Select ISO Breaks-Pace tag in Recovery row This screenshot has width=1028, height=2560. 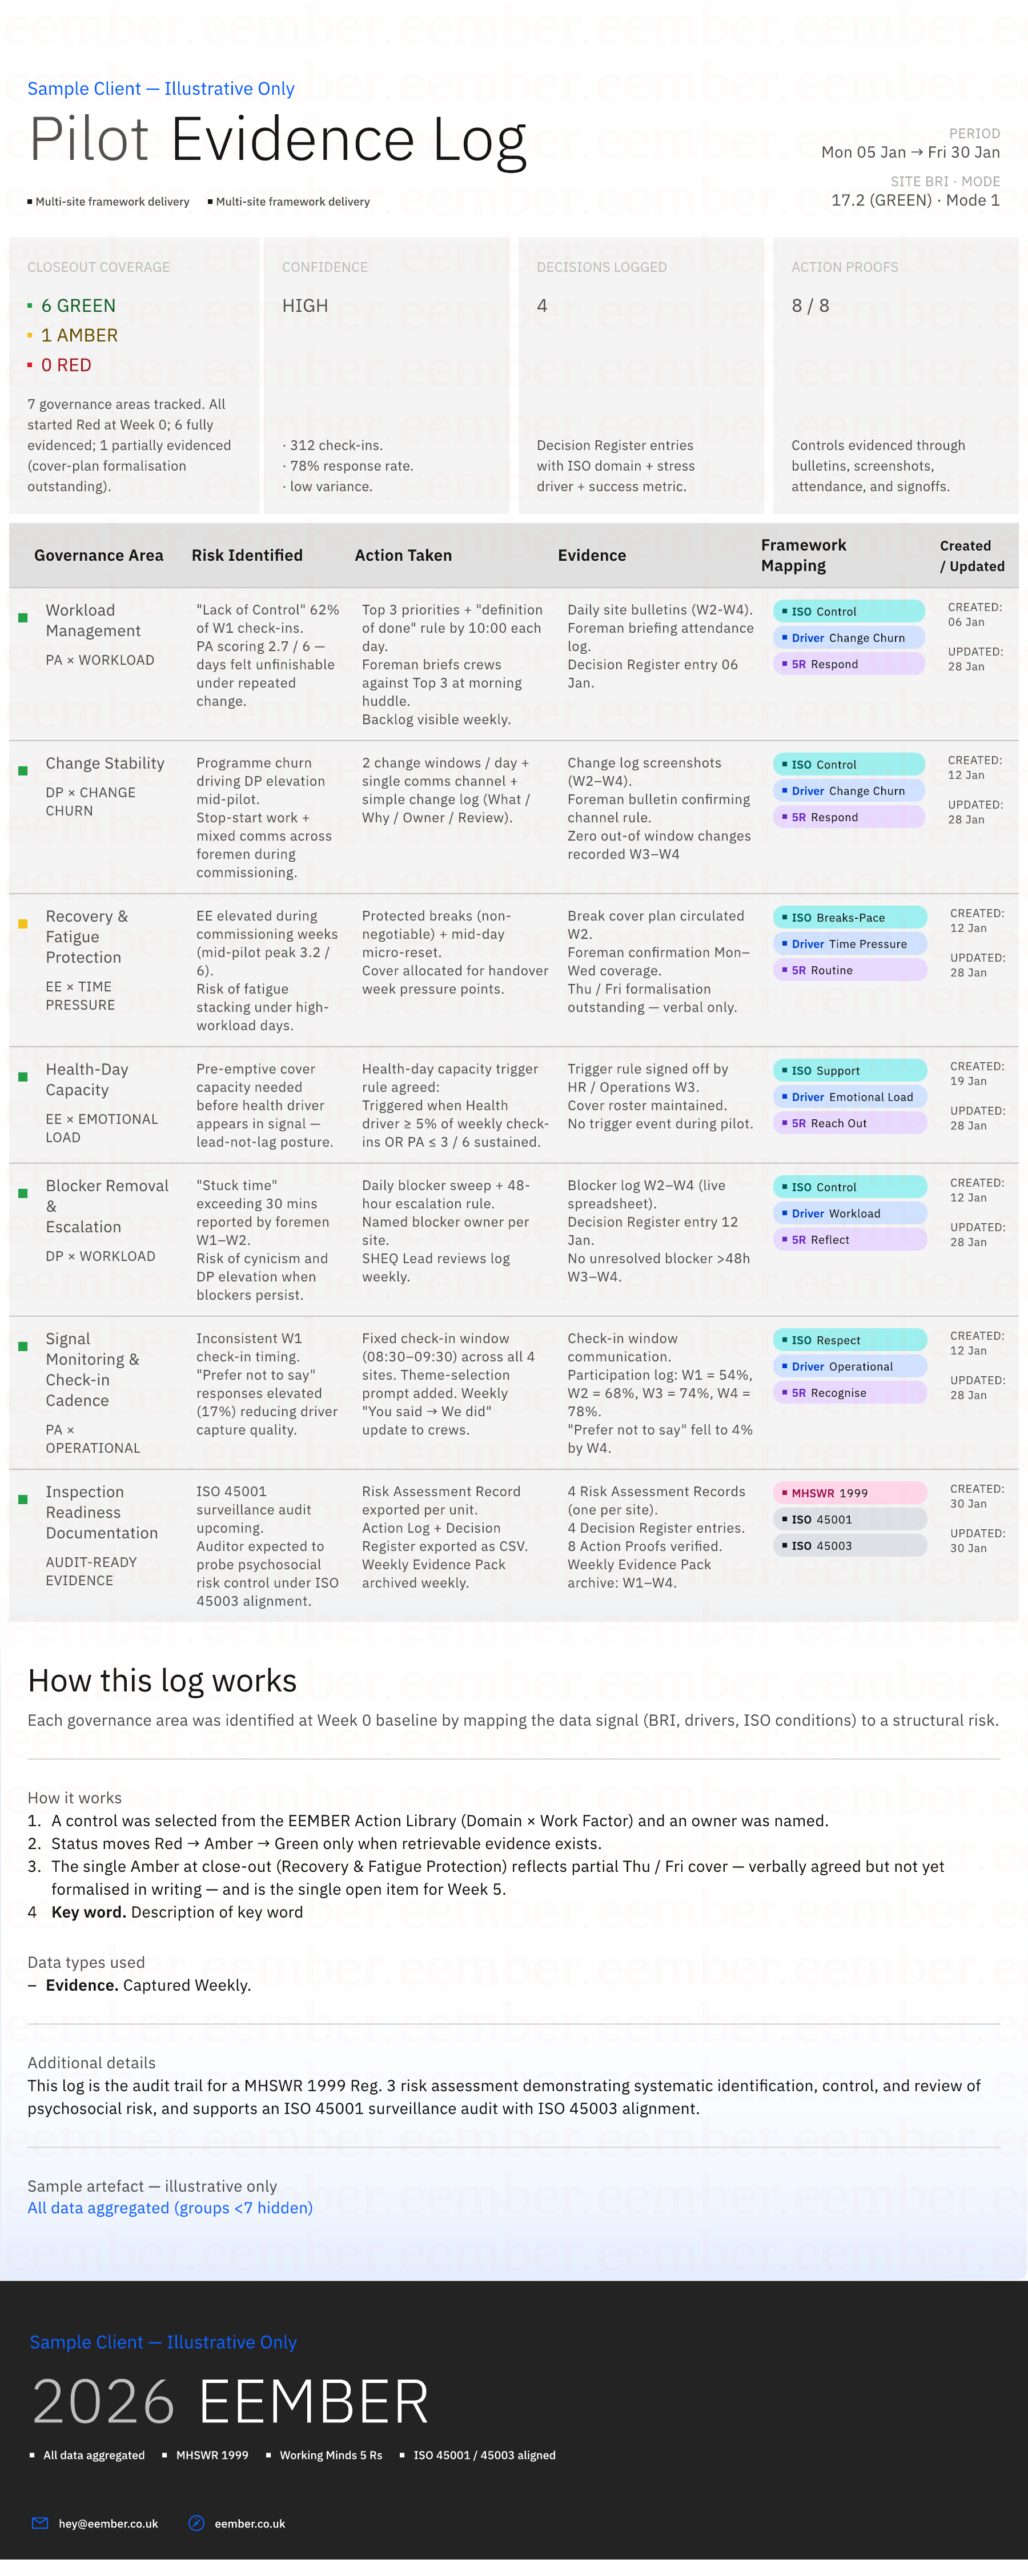click(849, 917)
